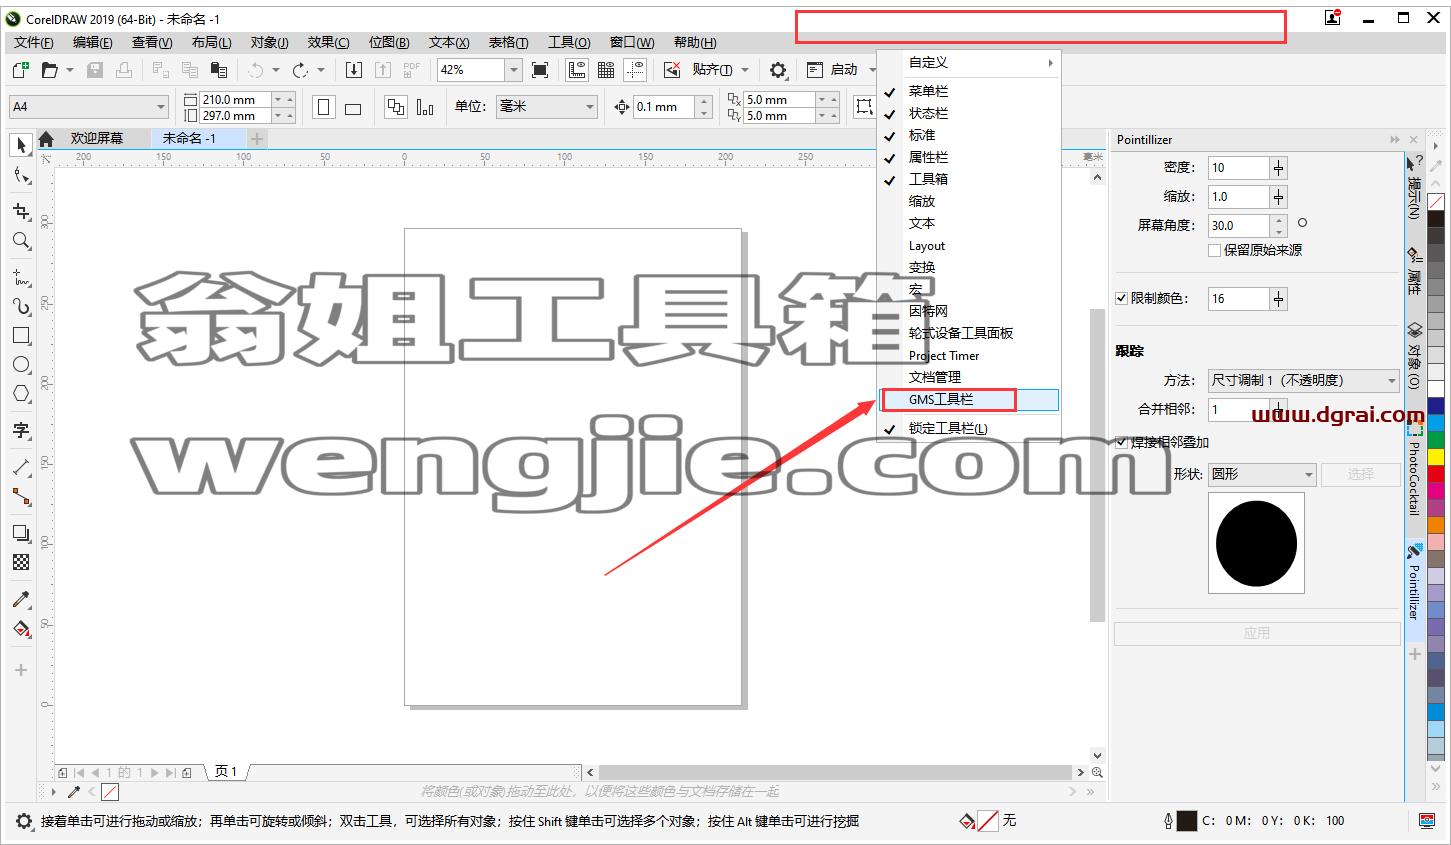The image size is (1451, 845).
Task: Select the Text tool
Action: point(21,430)
